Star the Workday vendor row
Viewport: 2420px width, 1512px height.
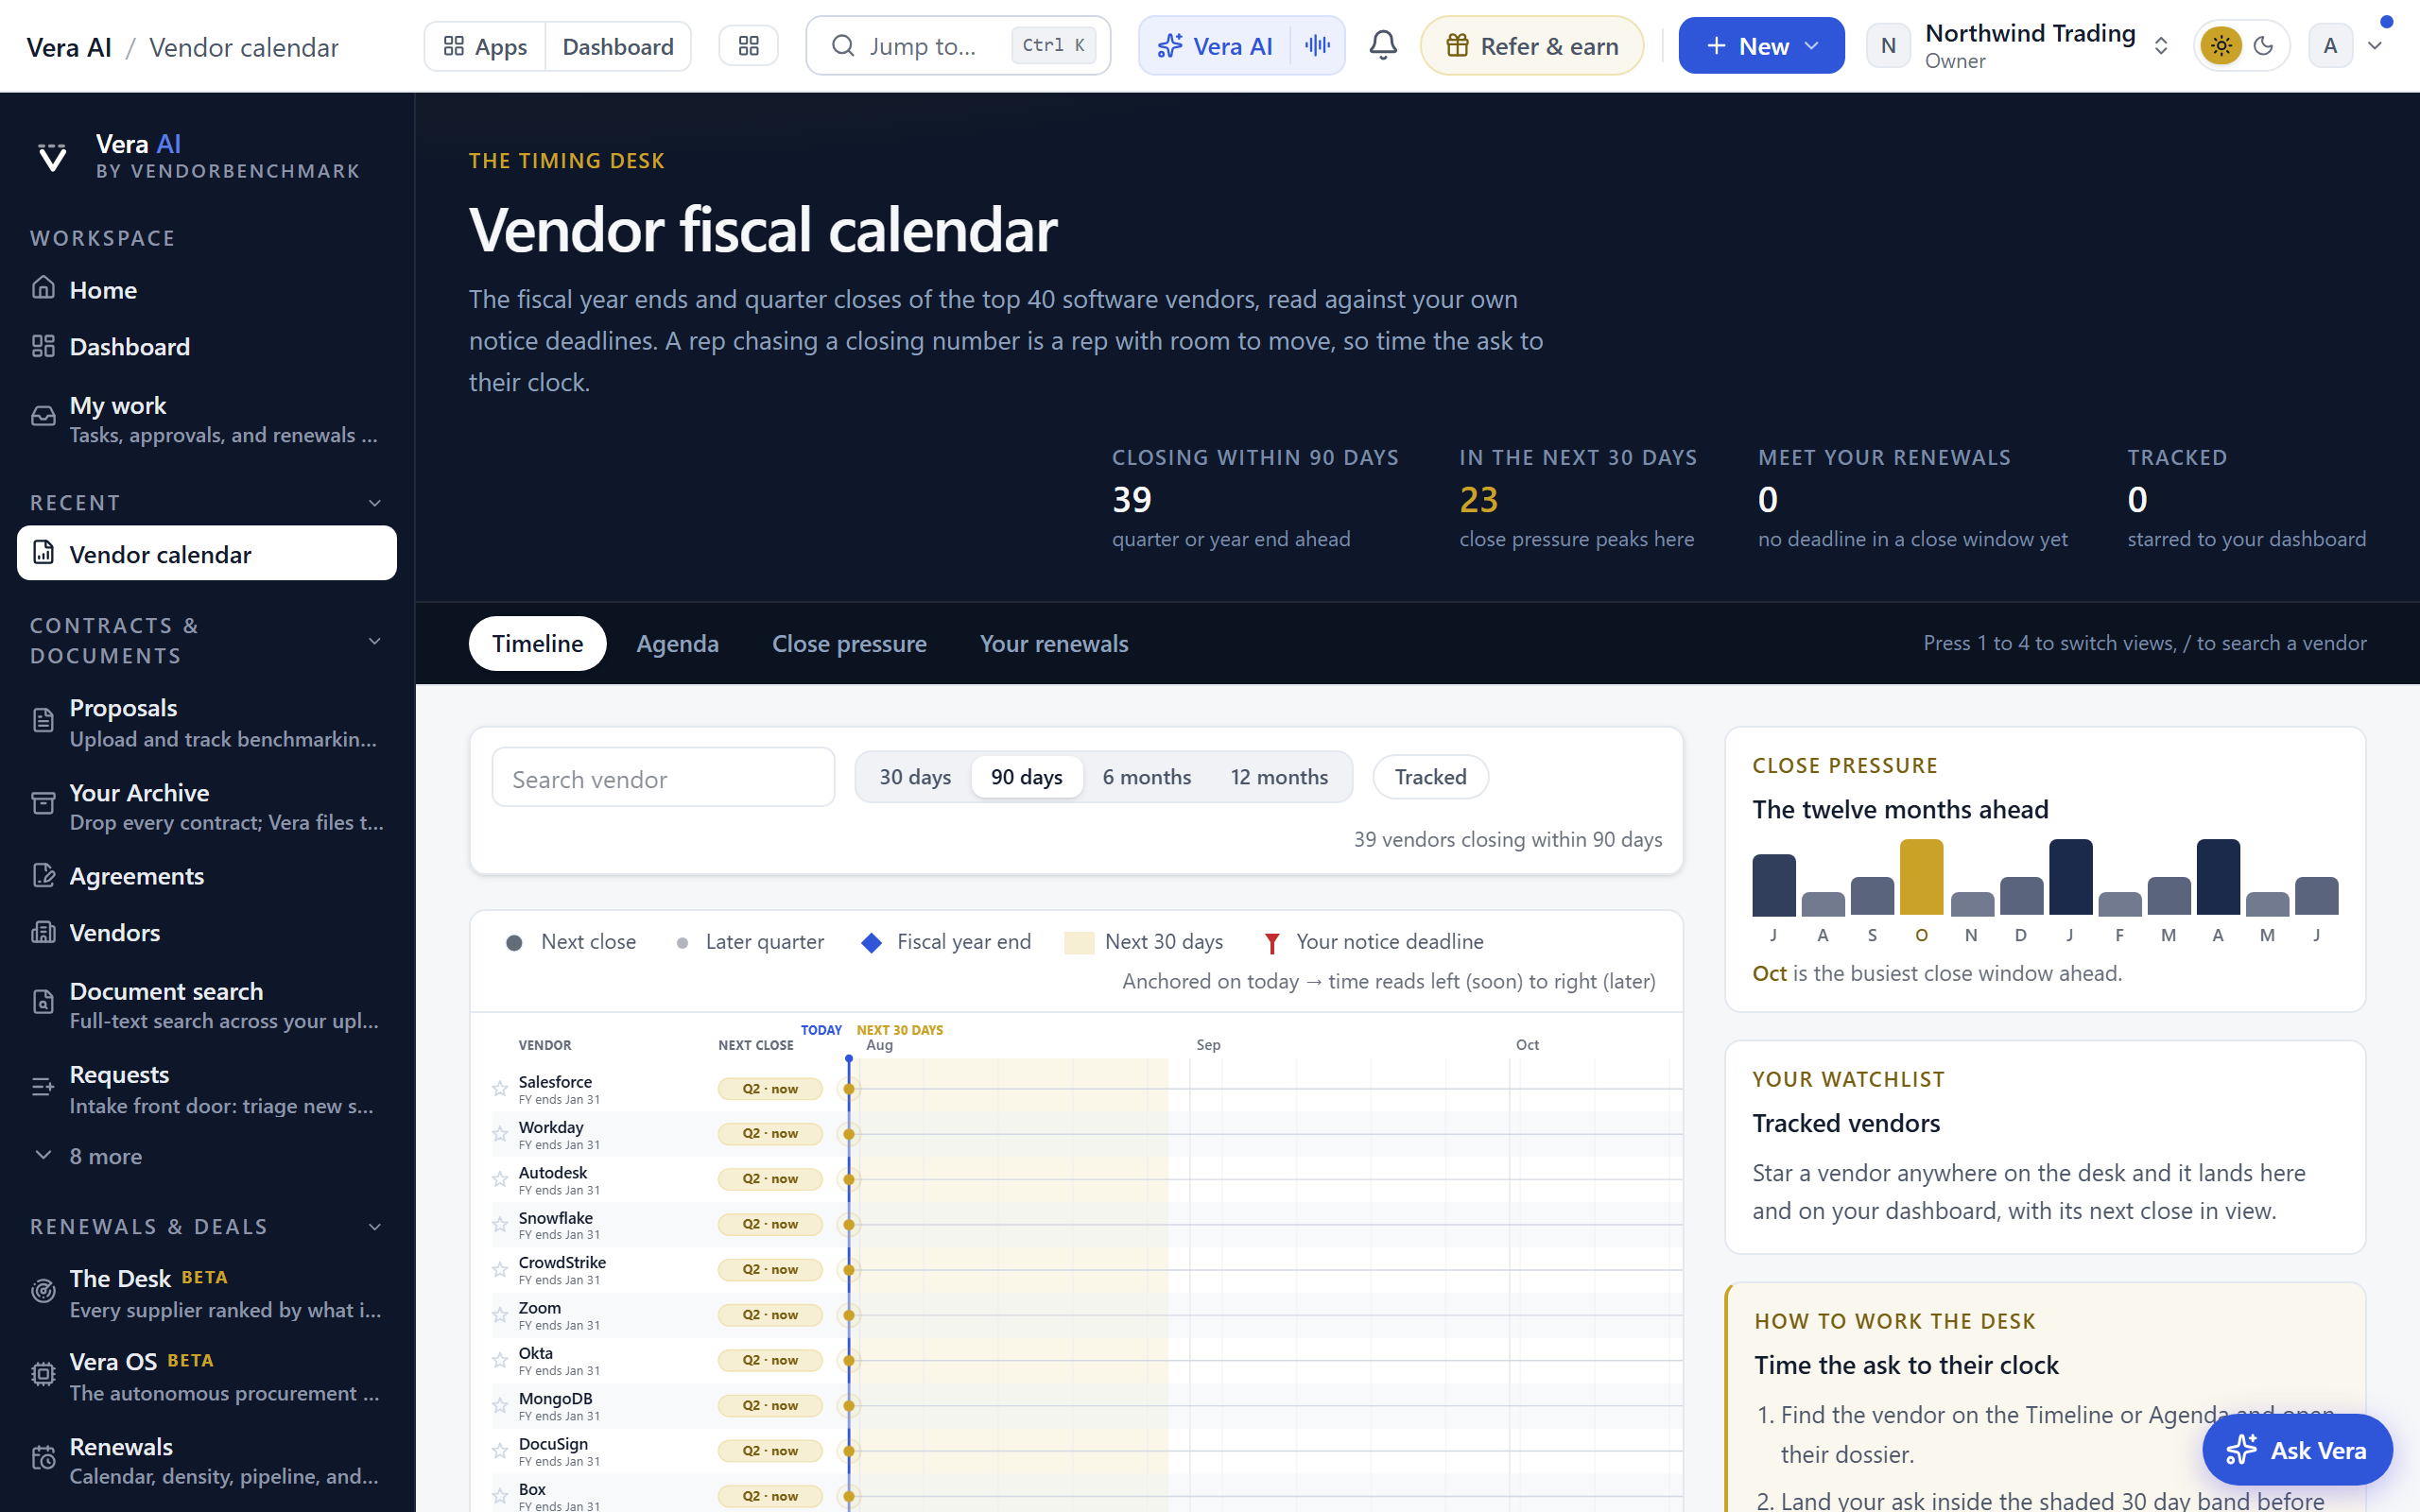pos(500,1134)
